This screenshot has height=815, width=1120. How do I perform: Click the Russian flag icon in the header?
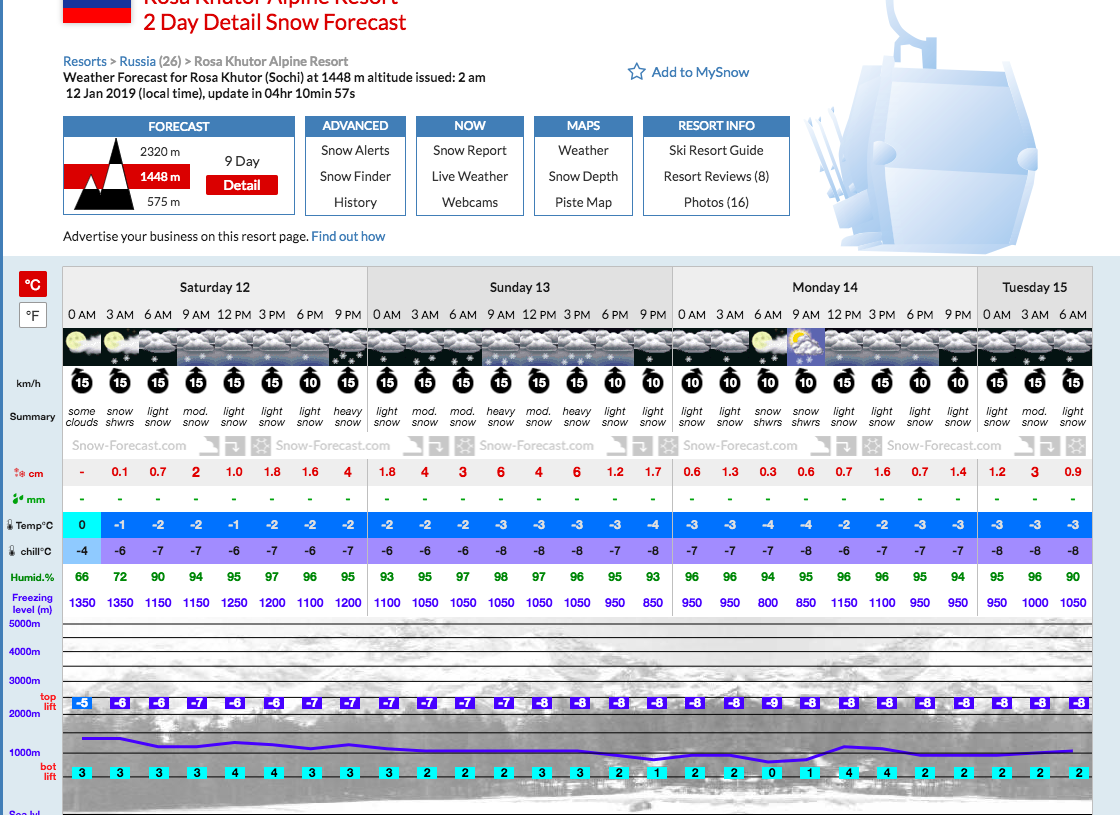coord(97,11)
